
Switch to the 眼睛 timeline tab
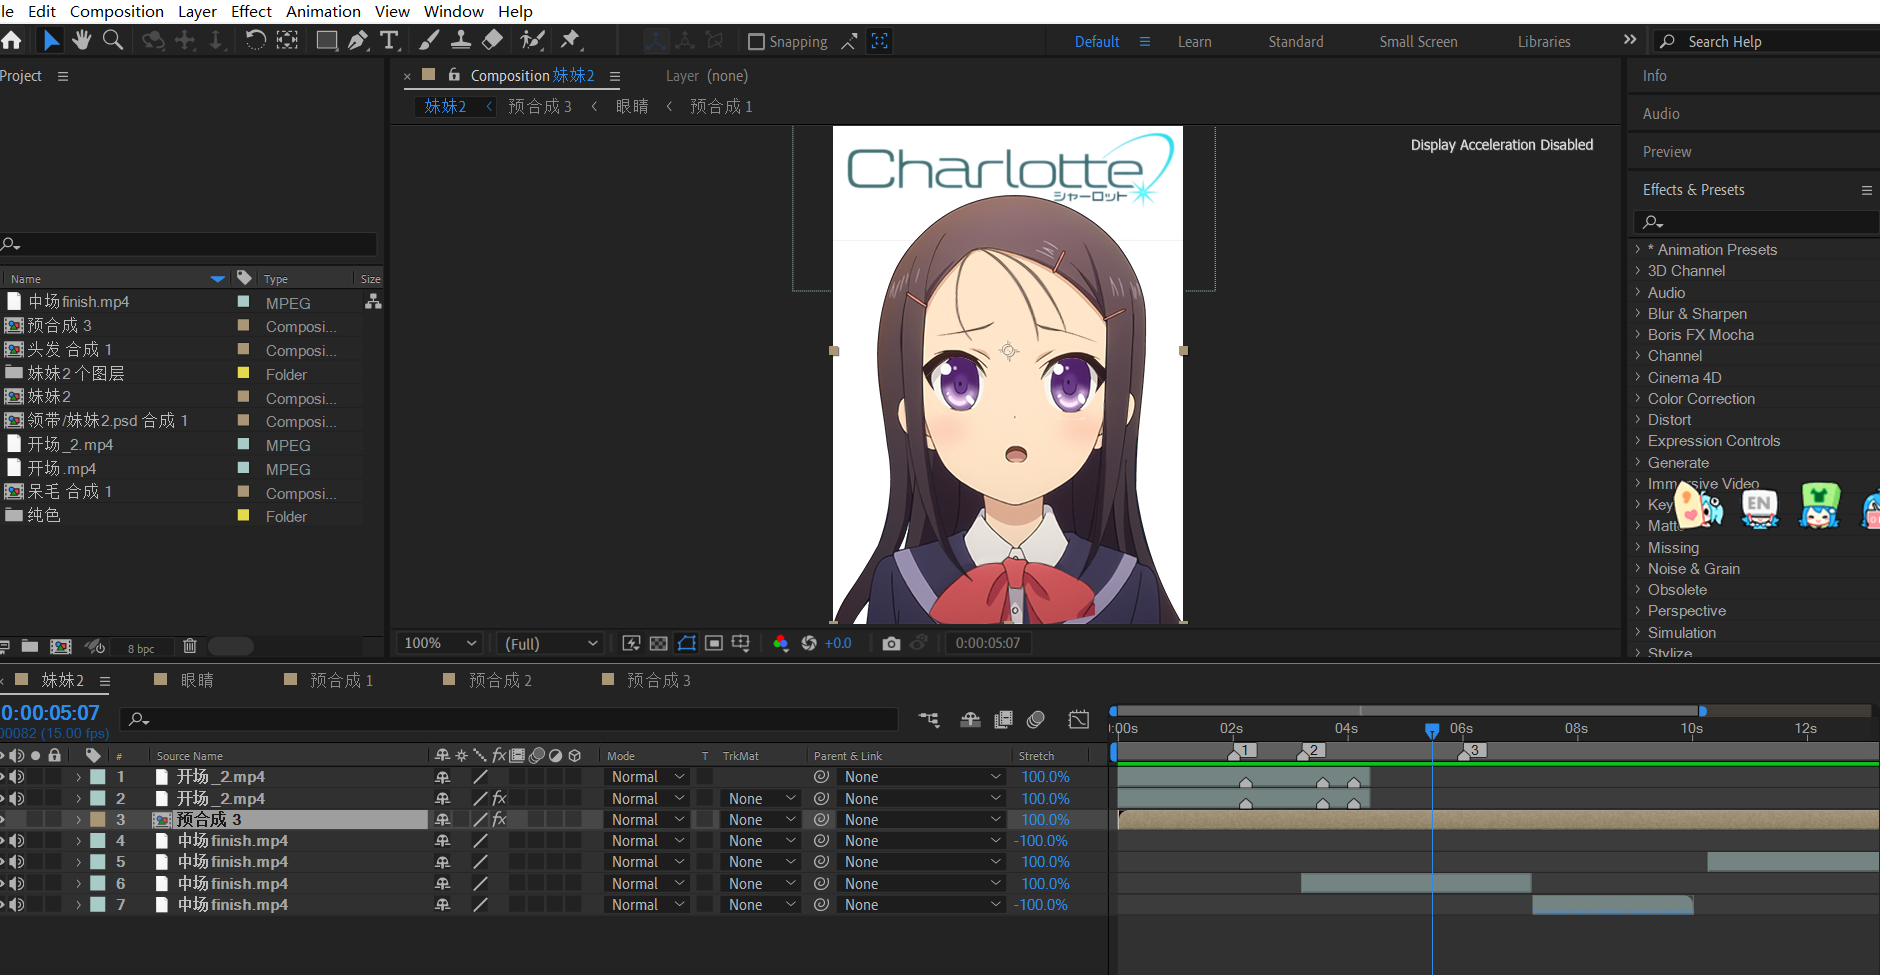pos(197,680)
